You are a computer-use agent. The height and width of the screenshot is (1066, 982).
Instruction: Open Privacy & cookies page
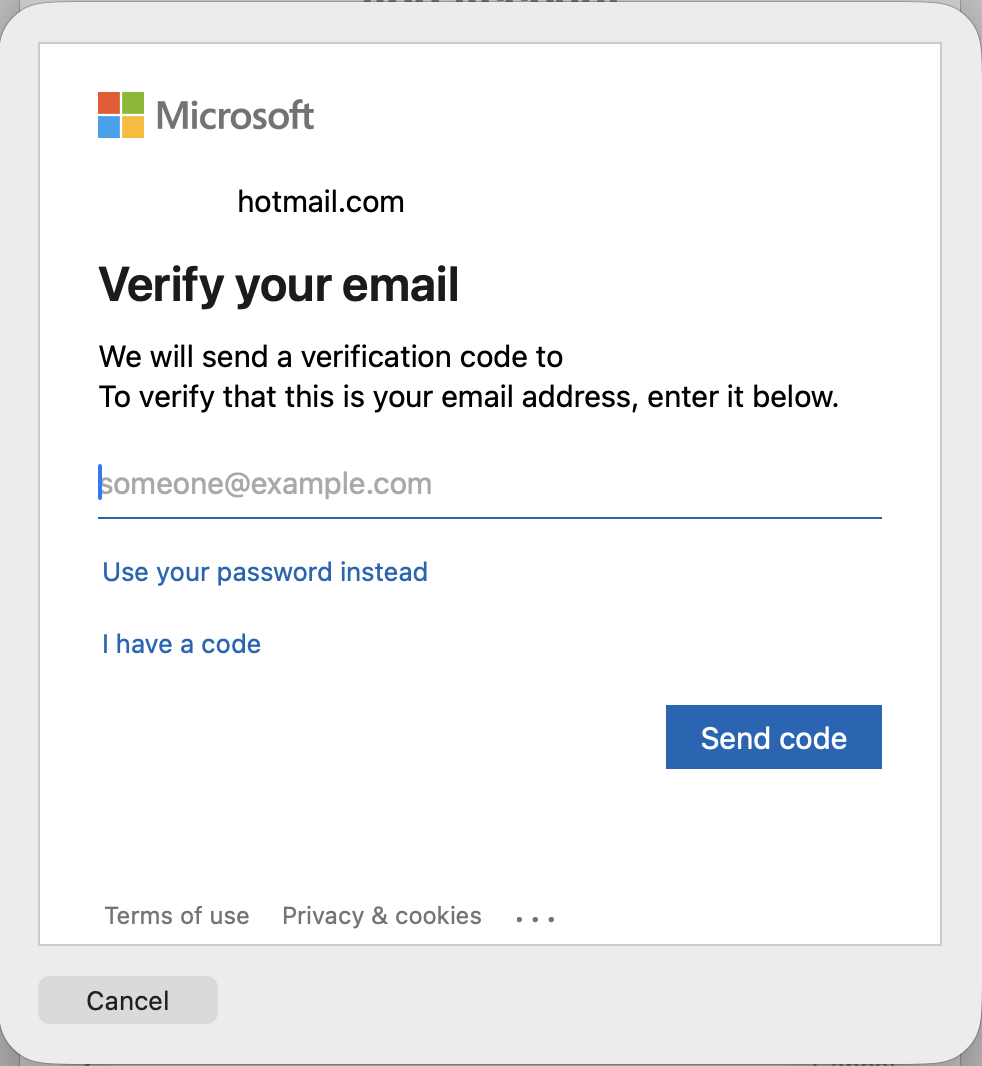[x=381, y=916]
